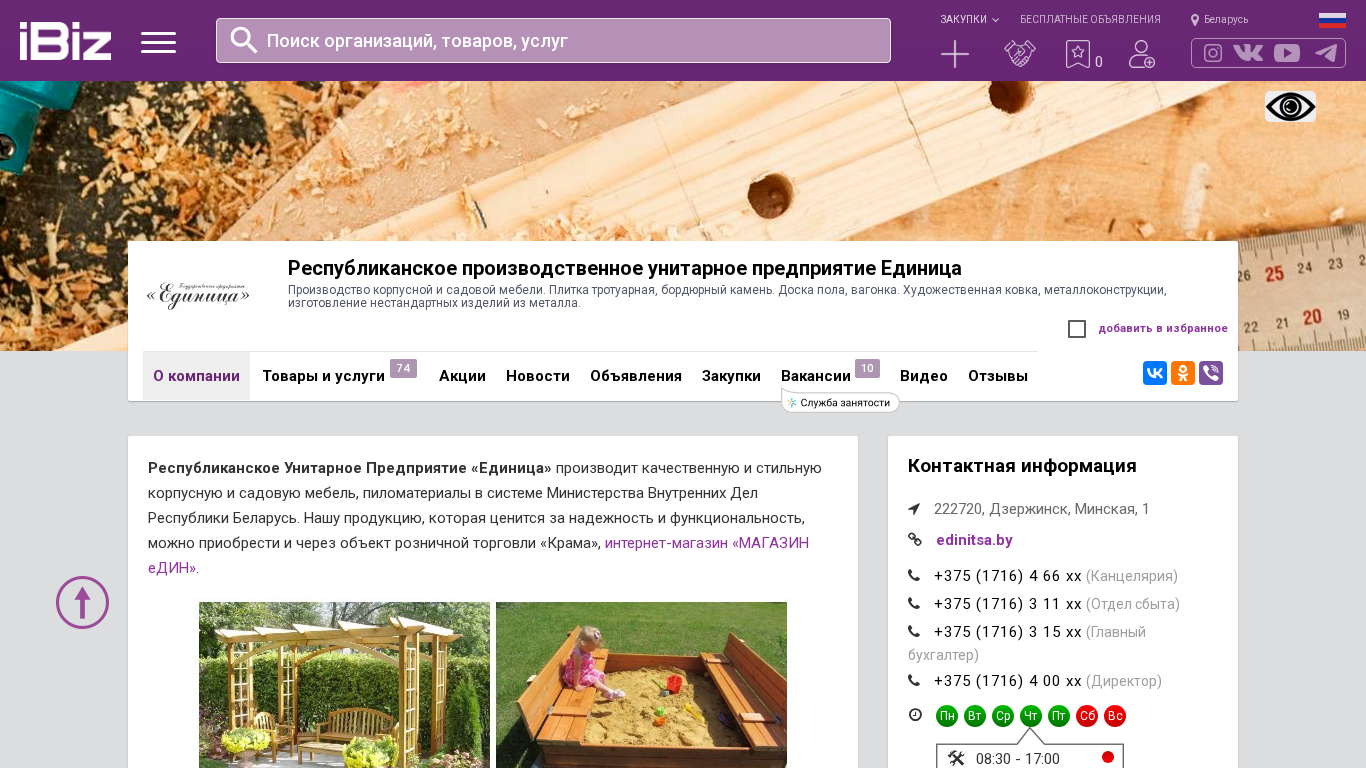Click the Служба занятости badge
The height and width of the screenshot is (768, 1366).
coord(840,402)
